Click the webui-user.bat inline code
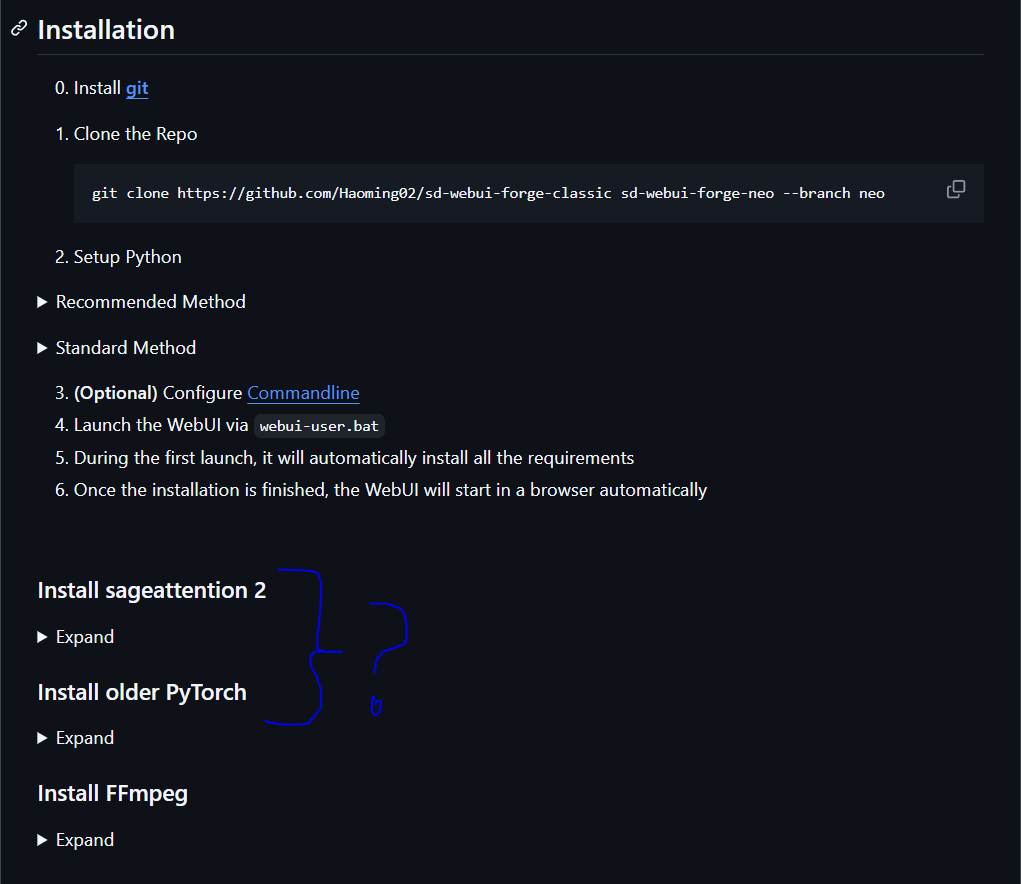 [319, 426]
